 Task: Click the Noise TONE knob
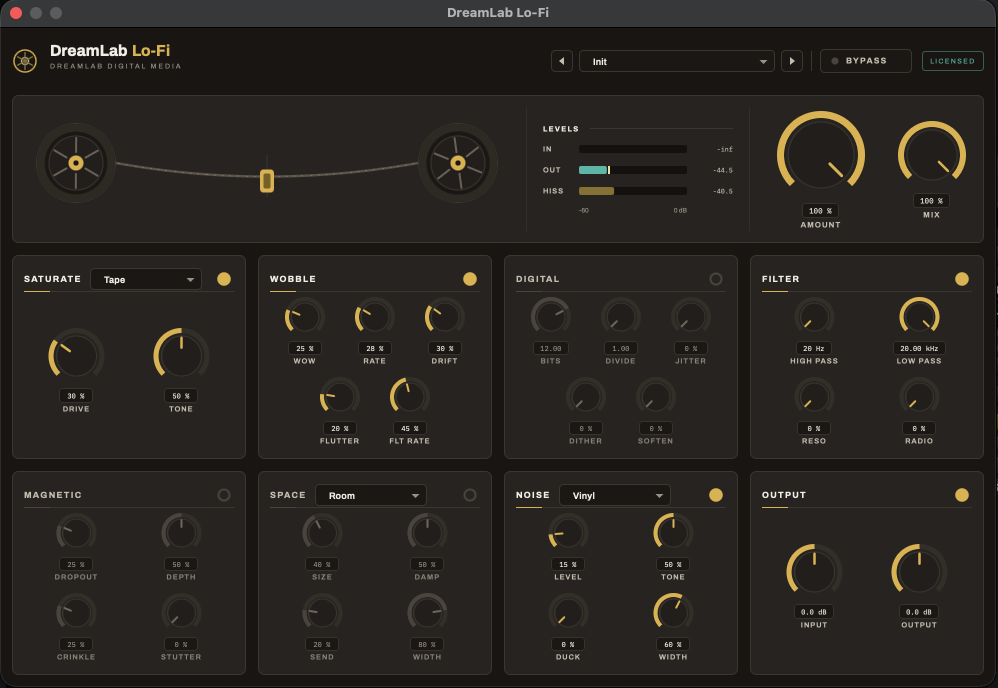pos(673,533)
